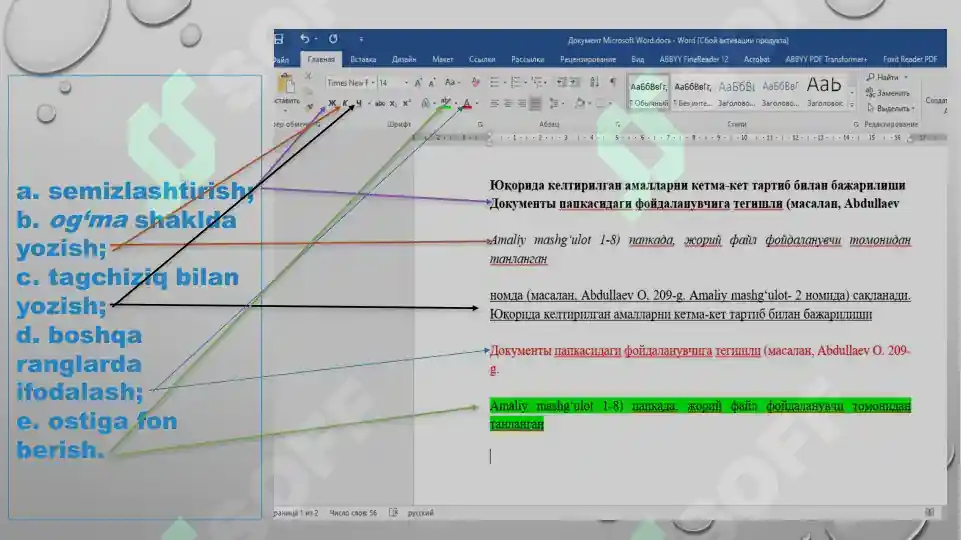Open the underline style dropdown arrow
961x540 pixels.
click(x=368, y=104)
